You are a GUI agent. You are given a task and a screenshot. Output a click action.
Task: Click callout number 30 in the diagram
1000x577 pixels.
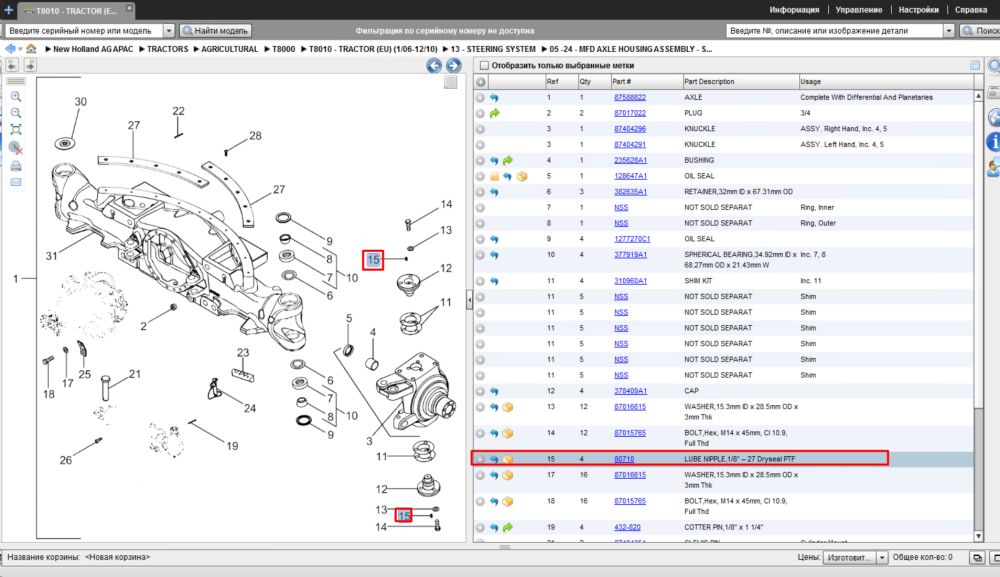(80, 101)
